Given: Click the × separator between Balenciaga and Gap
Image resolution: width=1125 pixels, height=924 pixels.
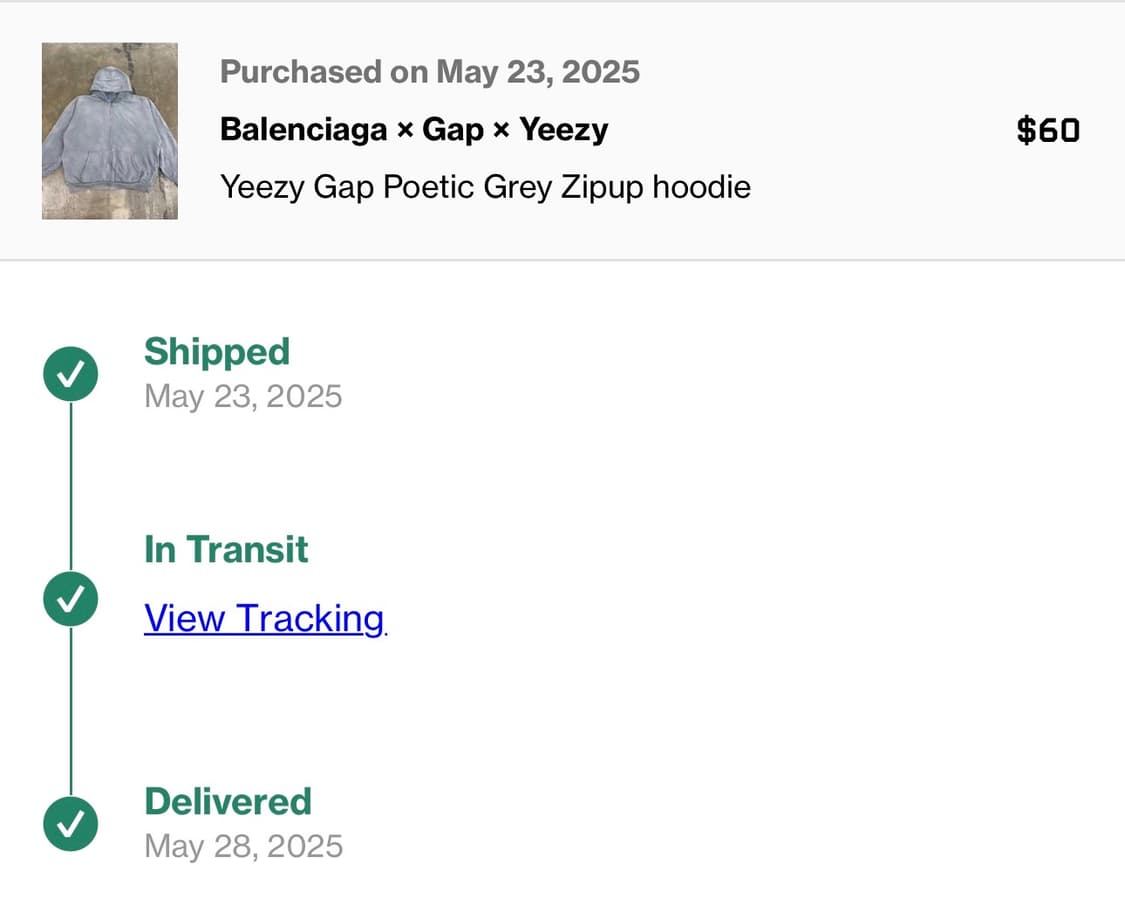Looking at the screenshot, I should [x=405, y=131].
